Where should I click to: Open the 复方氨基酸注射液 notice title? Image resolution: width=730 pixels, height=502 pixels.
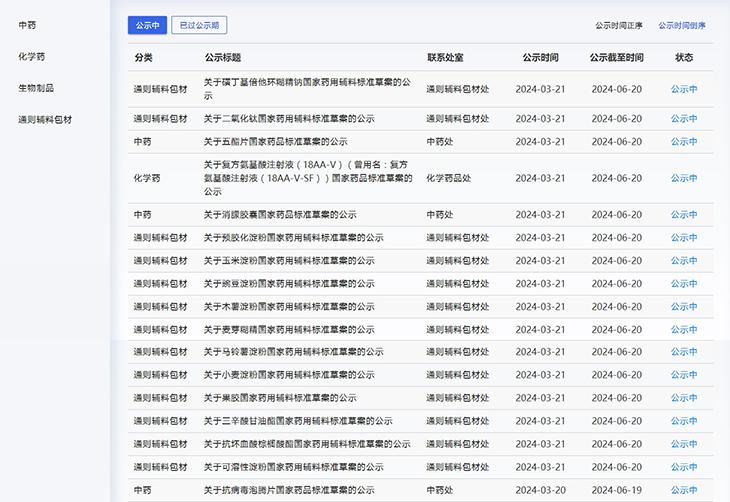(308, 178)
